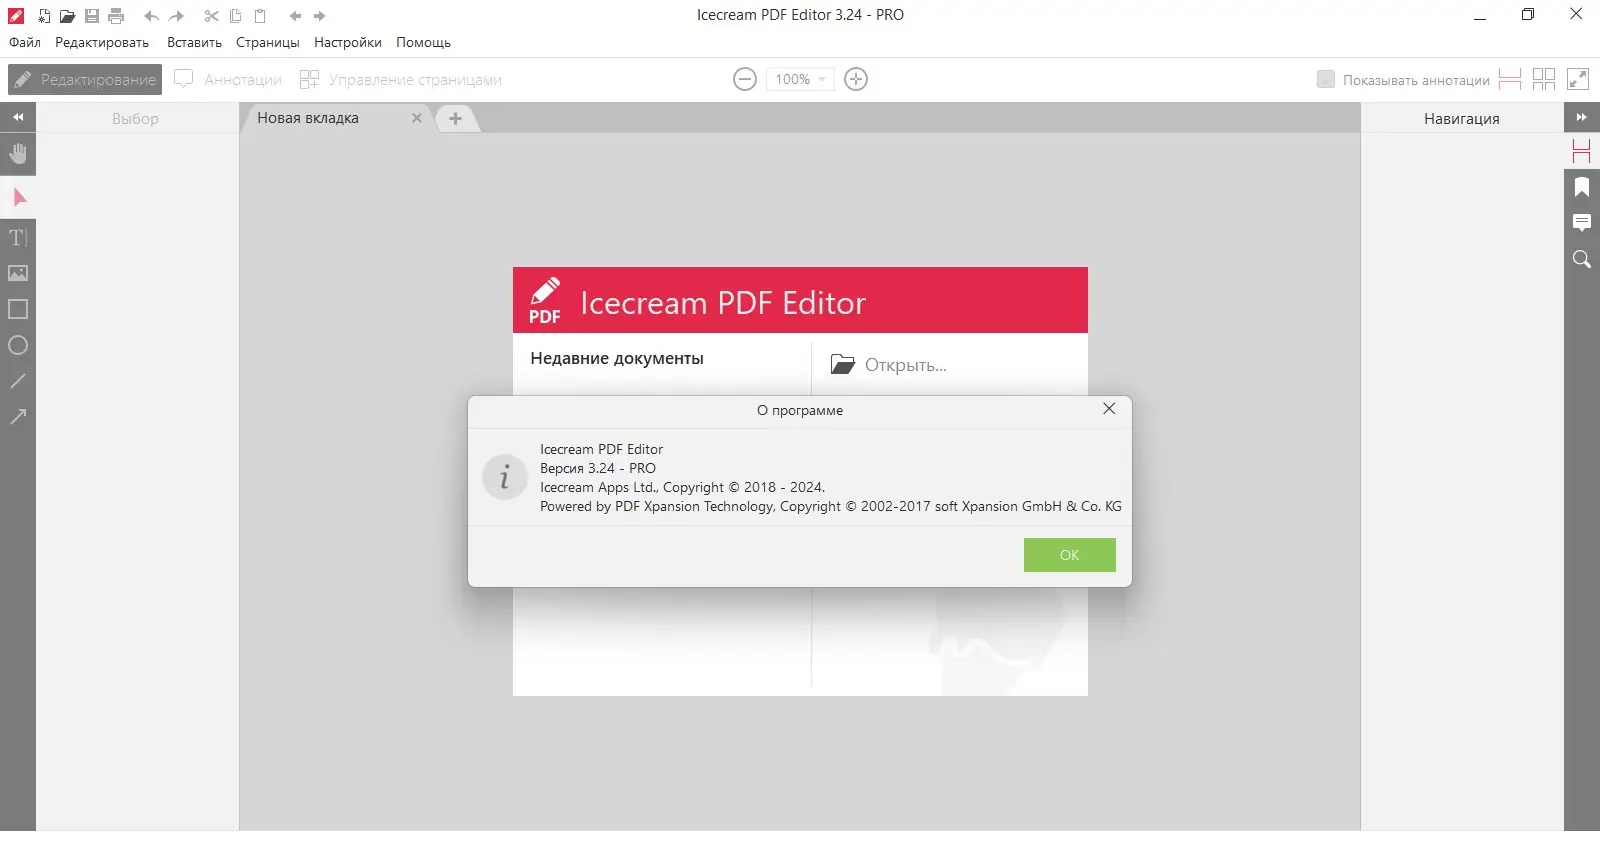Select the Arrow drawing tool
The width and height of the screenshot is (1600, 860).
[18, 417]
